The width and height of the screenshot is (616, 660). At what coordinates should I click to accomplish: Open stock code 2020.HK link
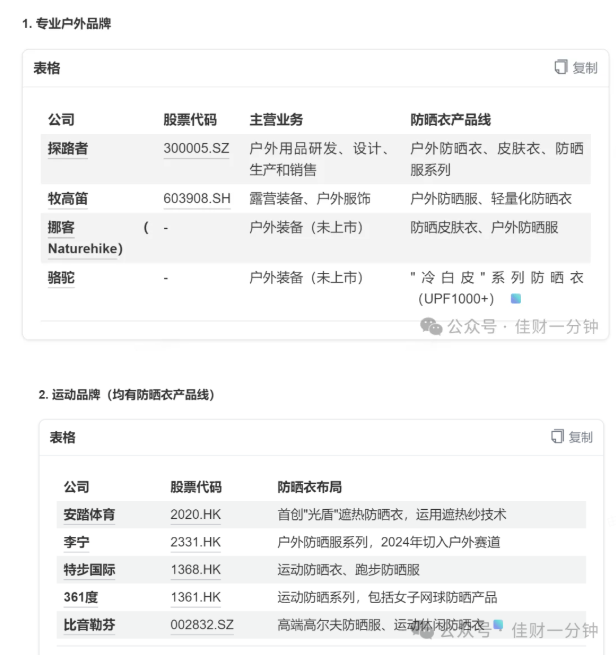tap(195, 514)
